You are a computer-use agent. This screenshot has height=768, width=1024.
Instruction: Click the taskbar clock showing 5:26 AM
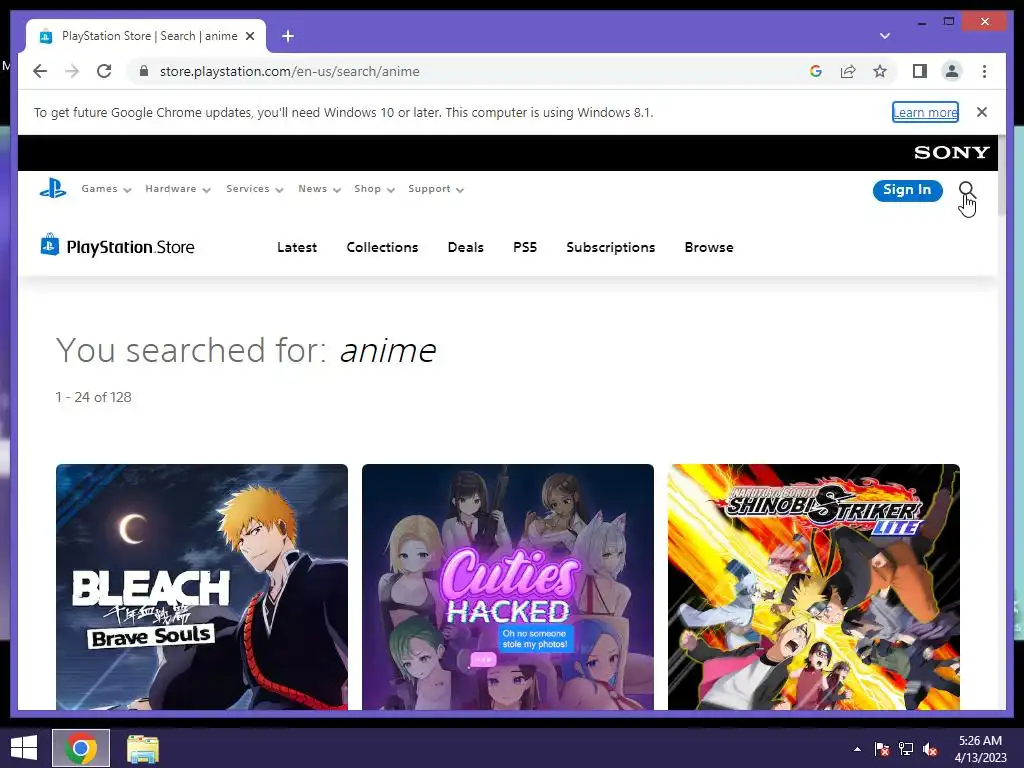(x=980, y=749)
